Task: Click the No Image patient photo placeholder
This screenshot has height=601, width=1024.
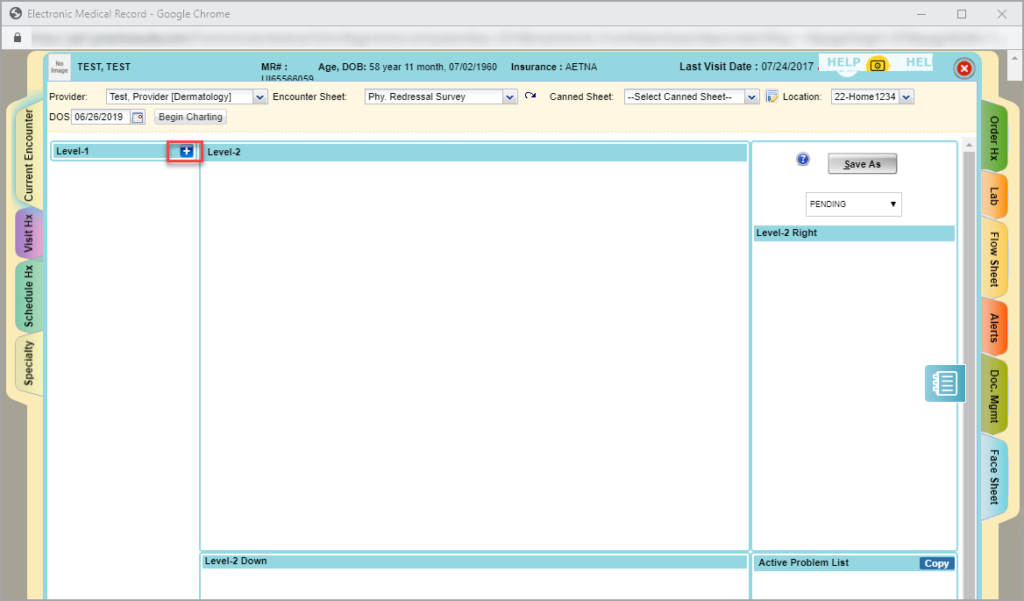Action: [x=59, y=67]
